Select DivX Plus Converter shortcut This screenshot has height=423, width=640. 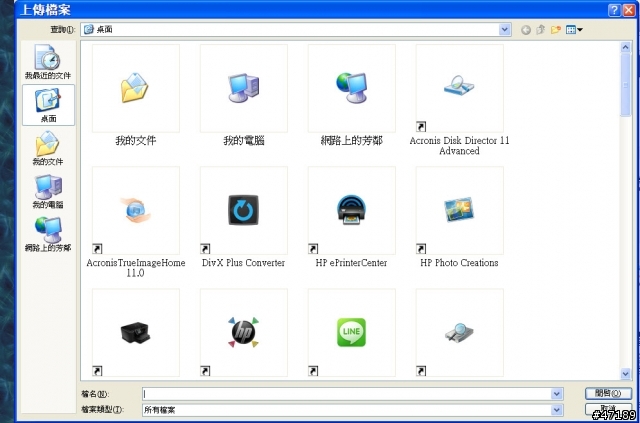pyautogui.click(x=244, y=210)
